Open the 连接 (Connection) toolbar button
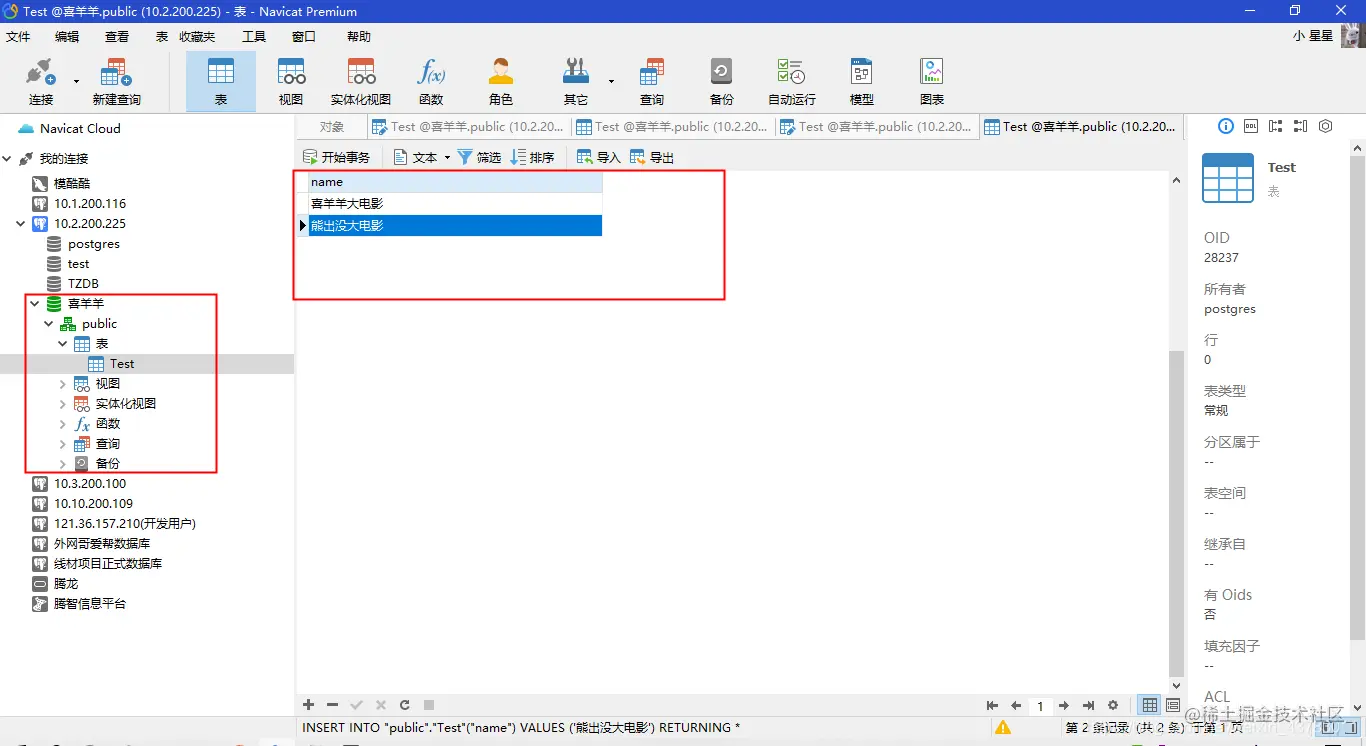 tap(41, 82)
